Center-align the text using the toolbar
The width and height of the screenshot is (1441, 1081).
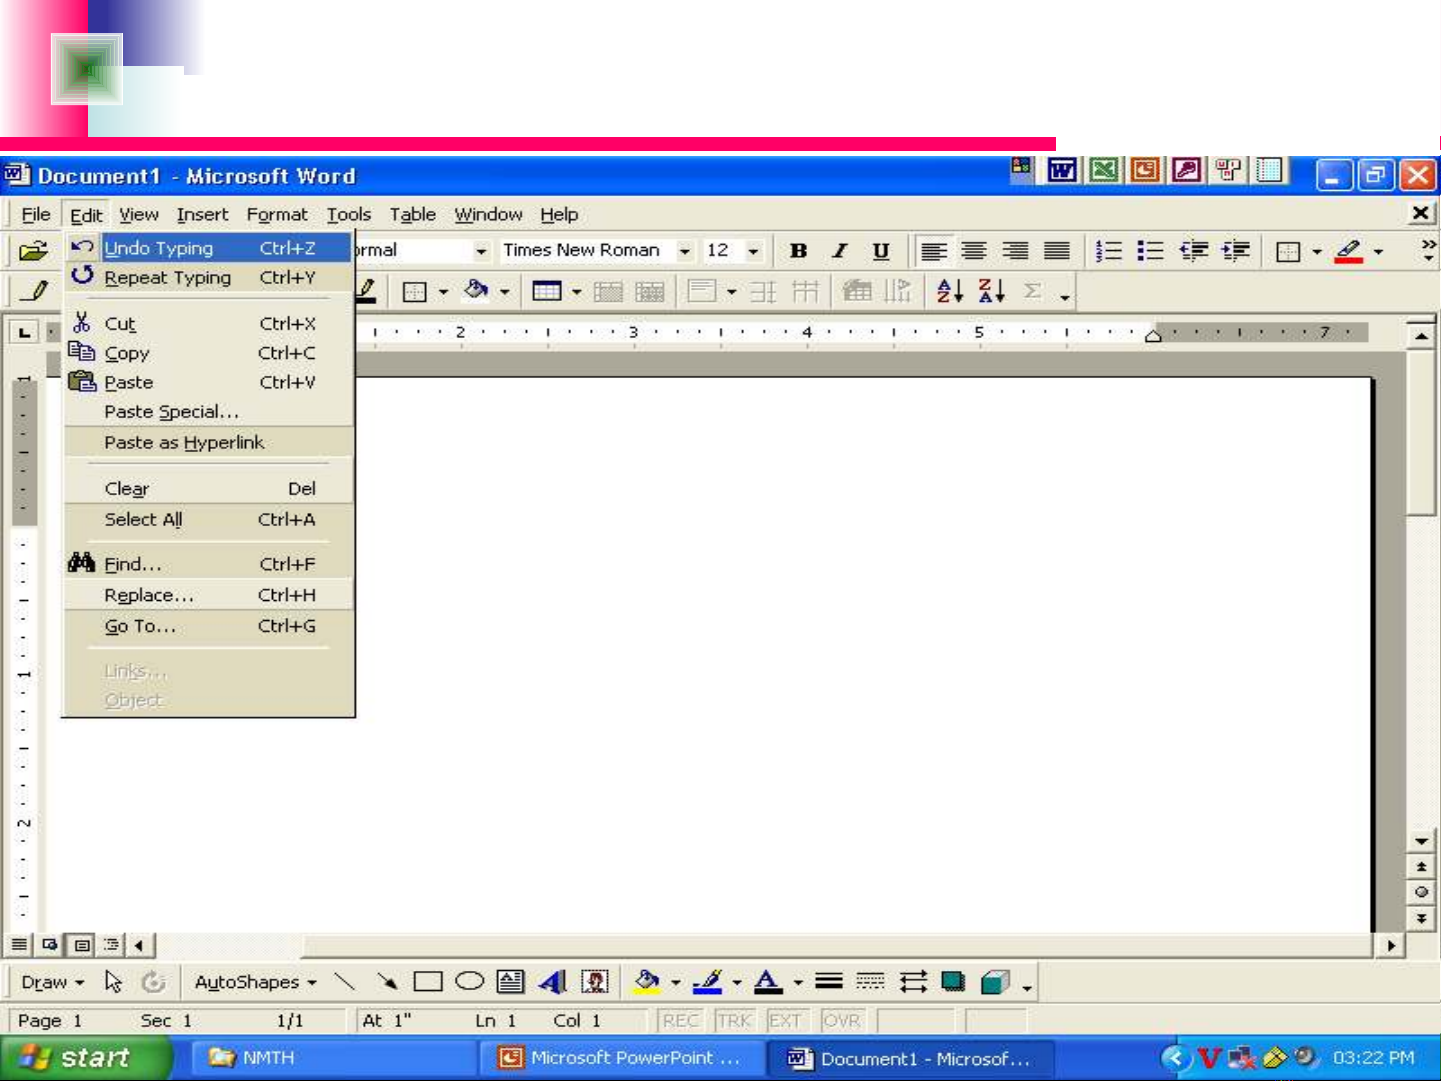pos(974,251)
